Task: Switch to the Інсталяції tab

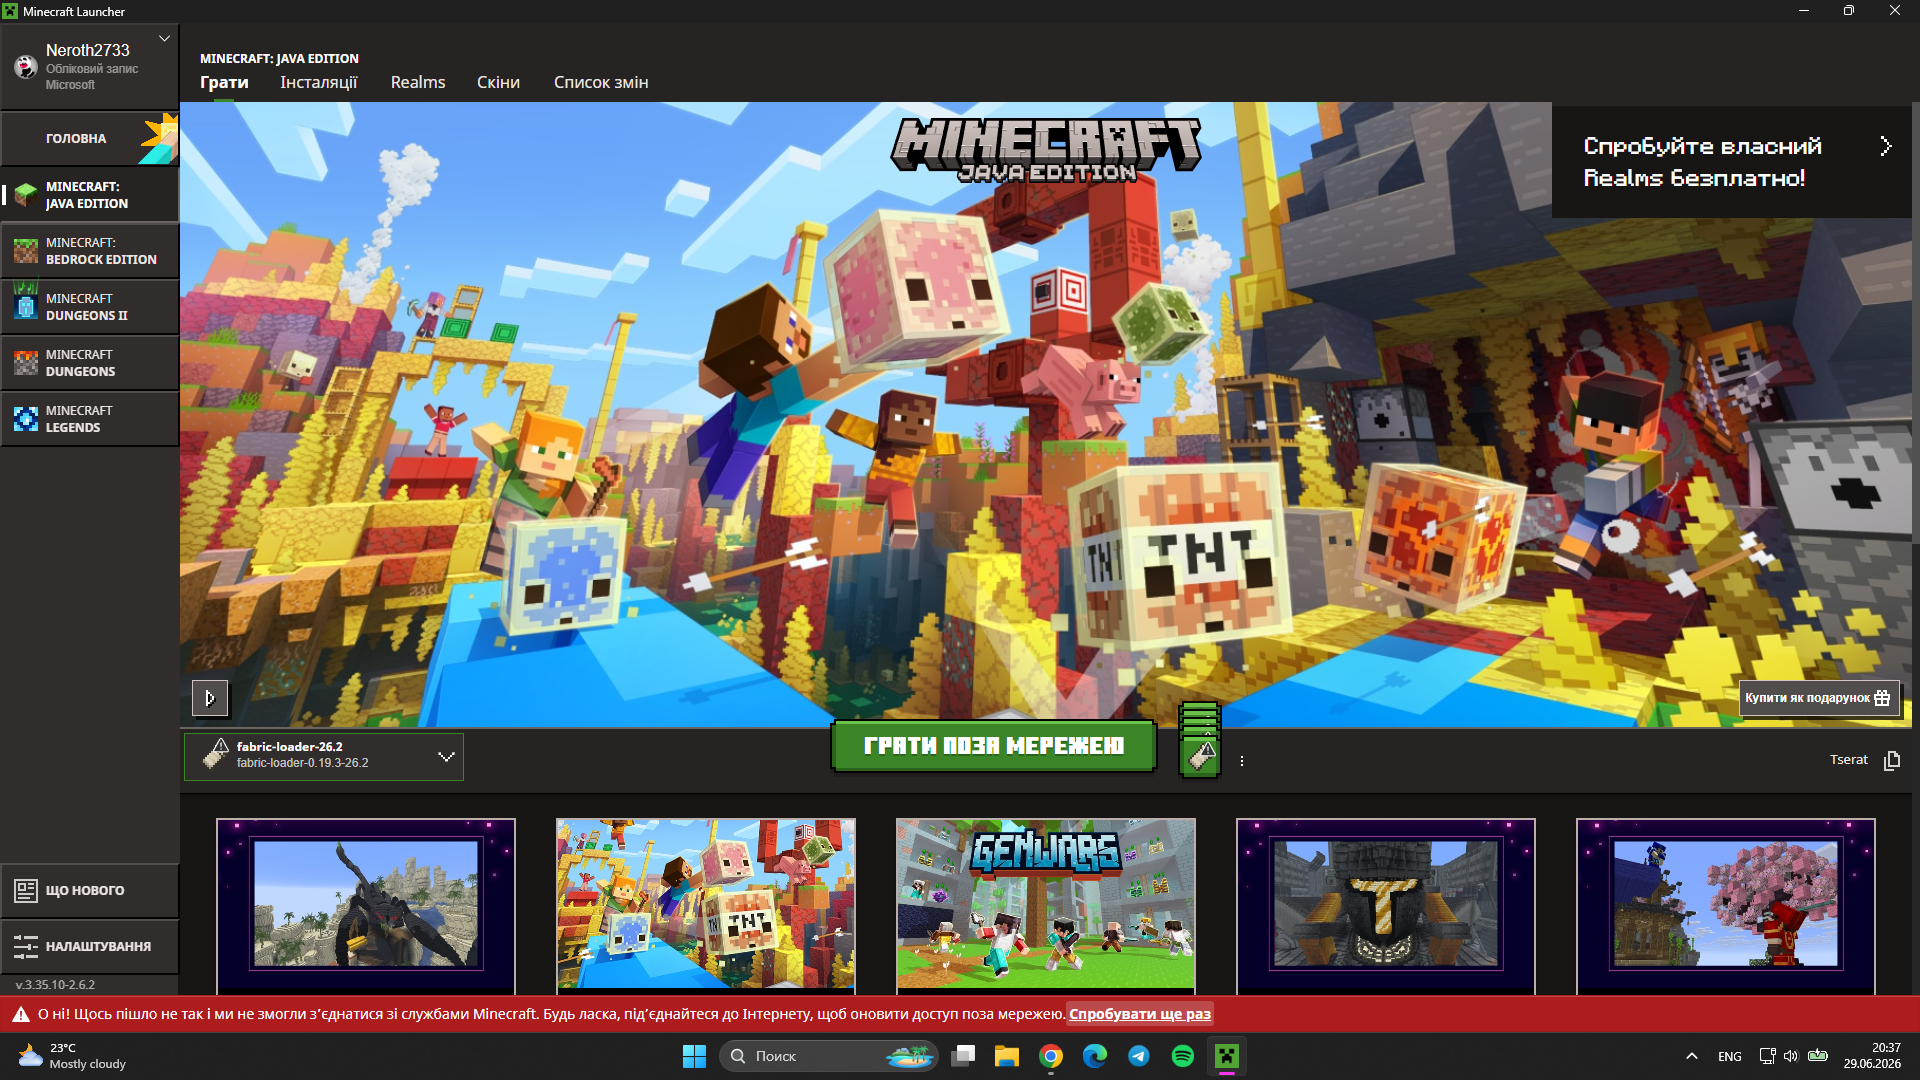Action: click(x=318, y=82)
